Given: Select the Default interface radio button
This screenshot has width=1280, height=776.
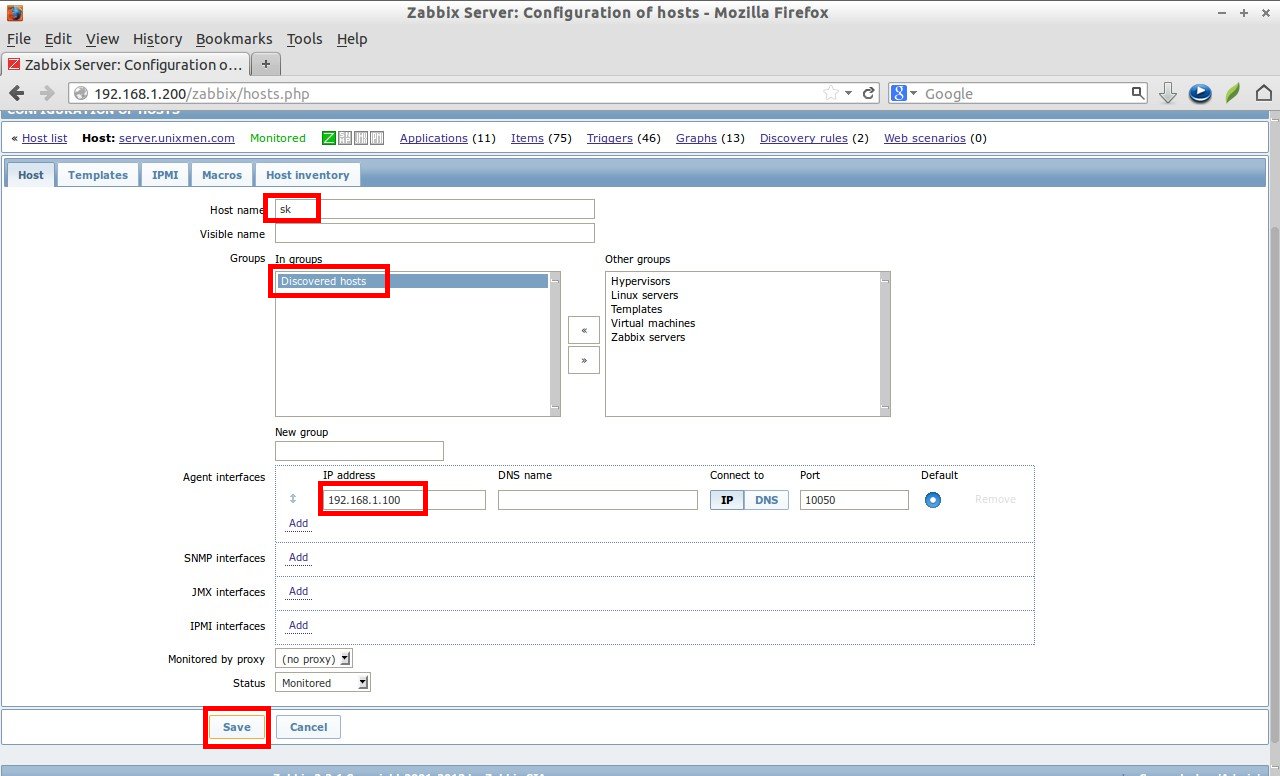Looking at the screenshot, I should [933, 499].
